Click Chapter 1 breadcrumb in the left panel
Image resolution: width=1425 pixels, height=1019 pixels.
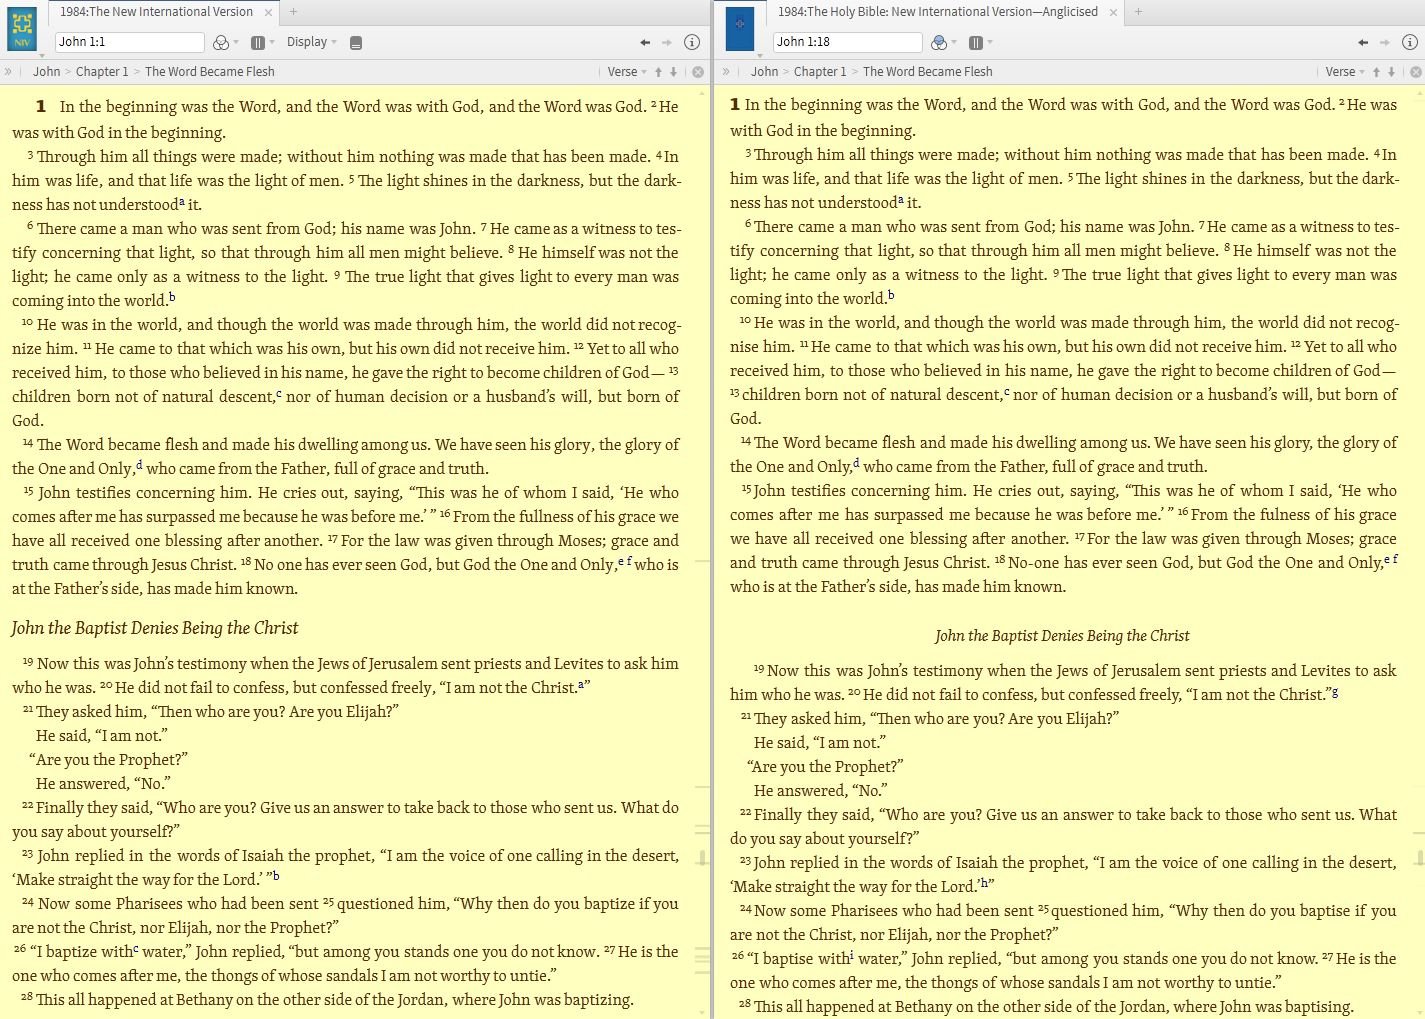pos(102,72)
